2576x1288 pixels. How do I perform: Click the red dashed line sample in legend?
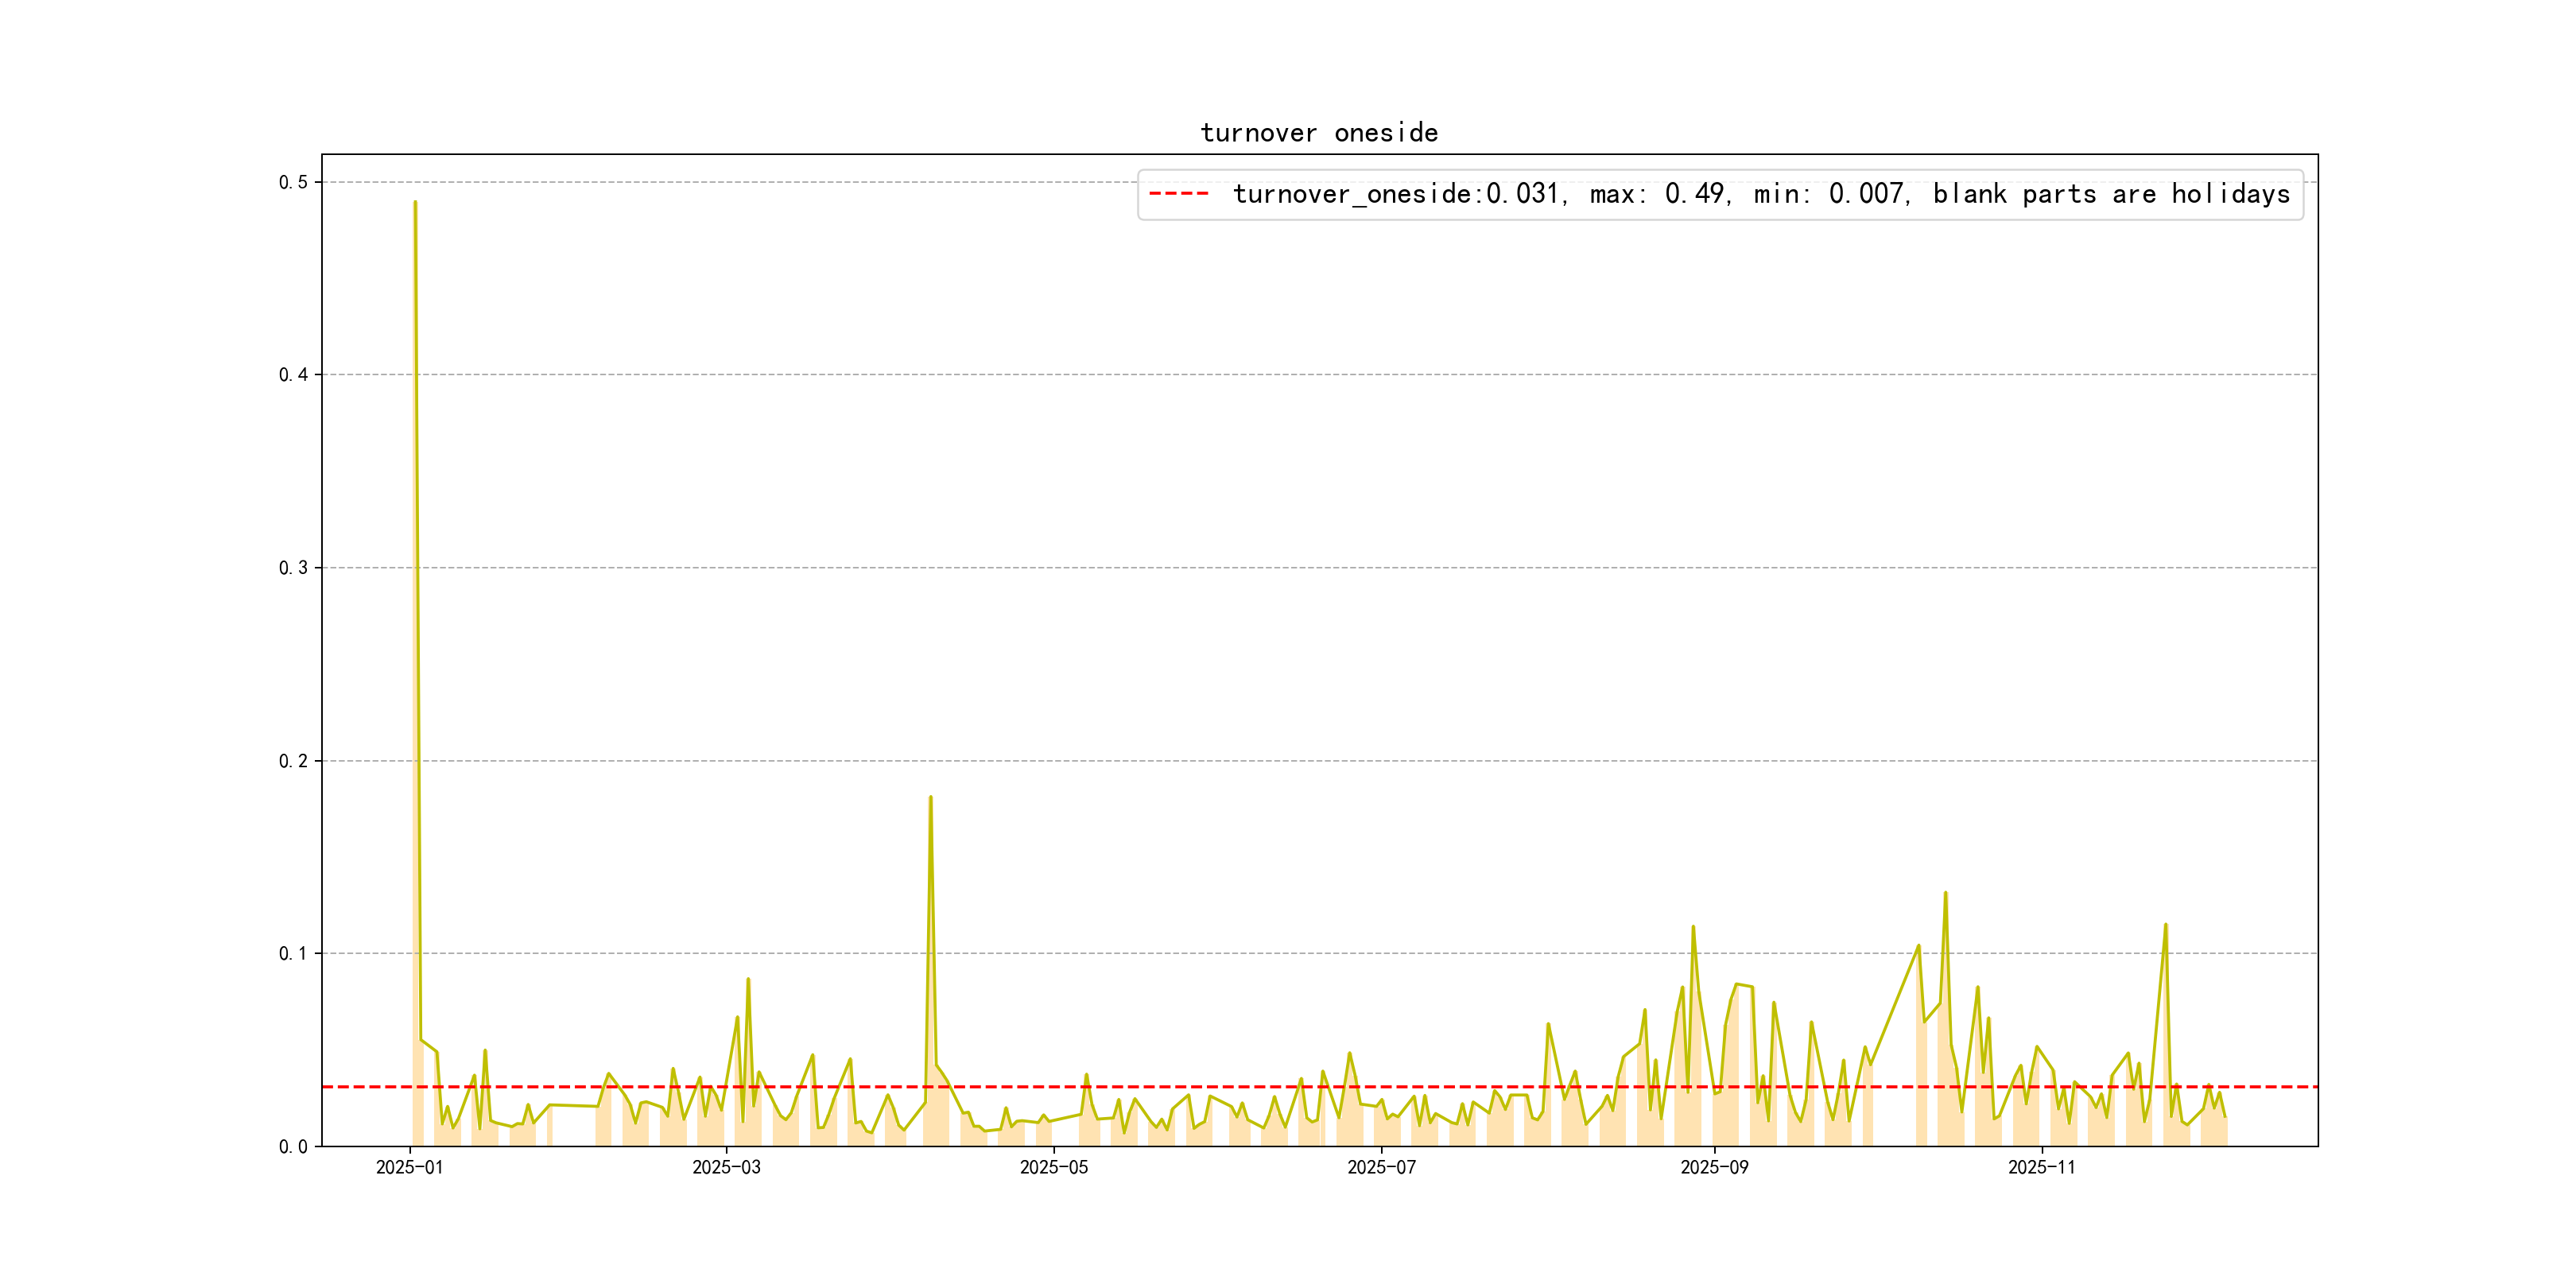(1178, 194)
